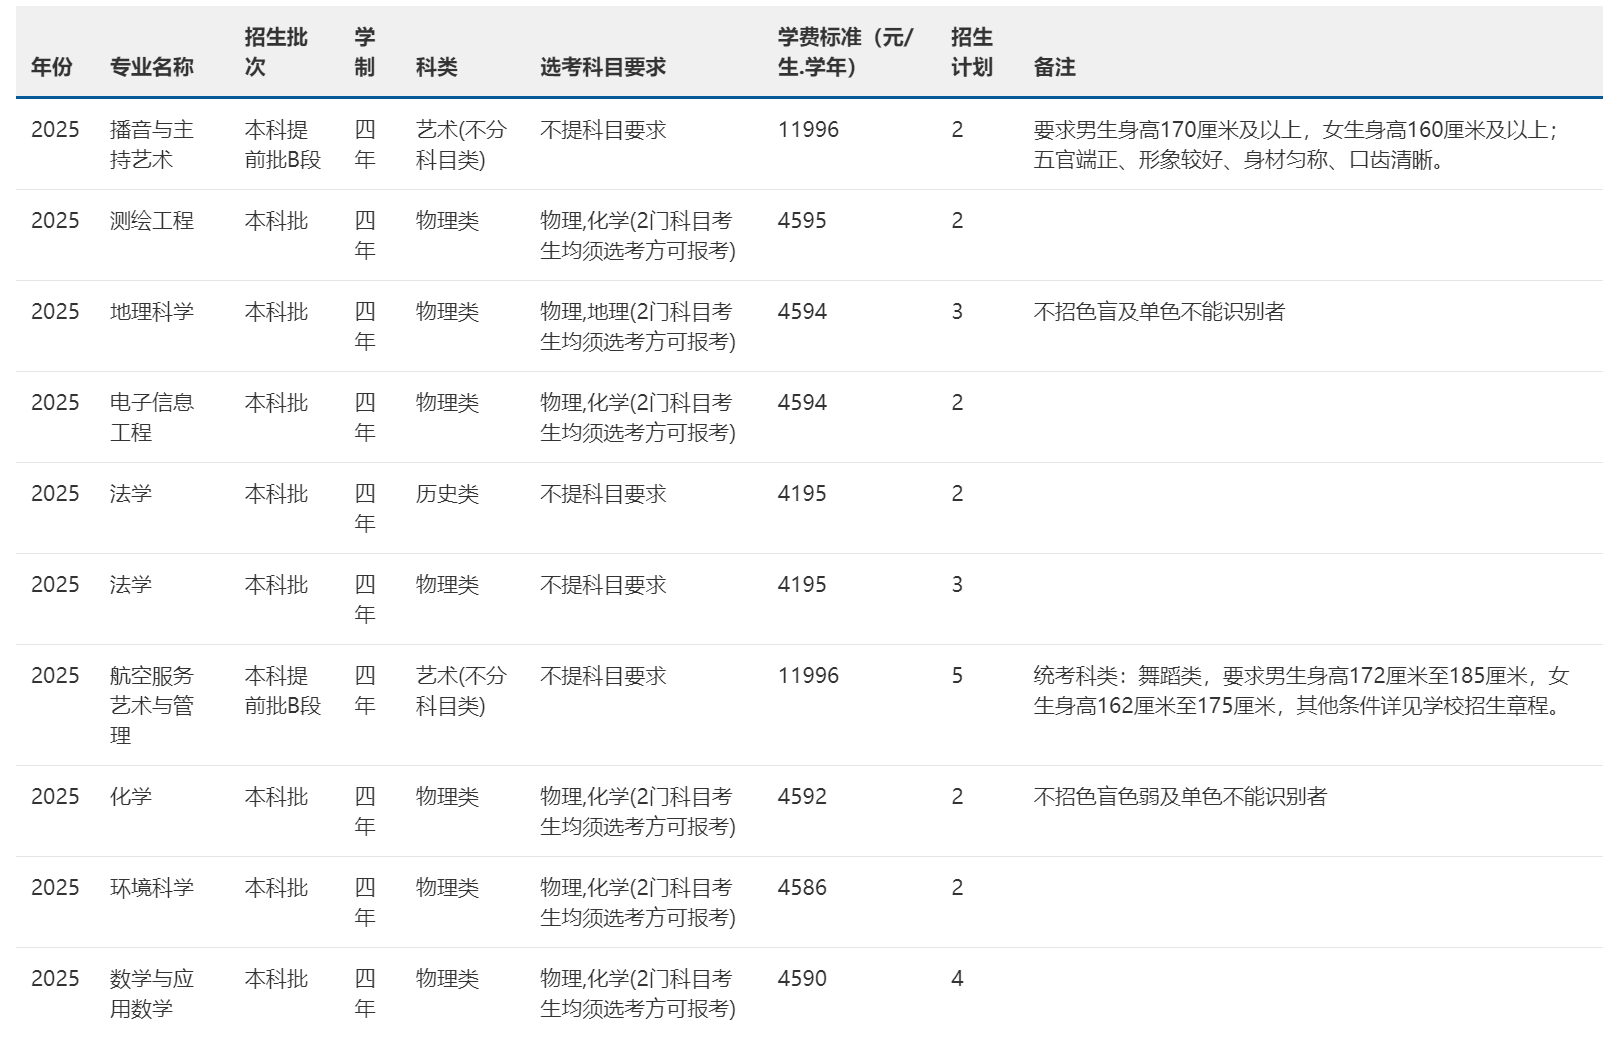Select the 物理,地理 subject requirement cell

637,326
